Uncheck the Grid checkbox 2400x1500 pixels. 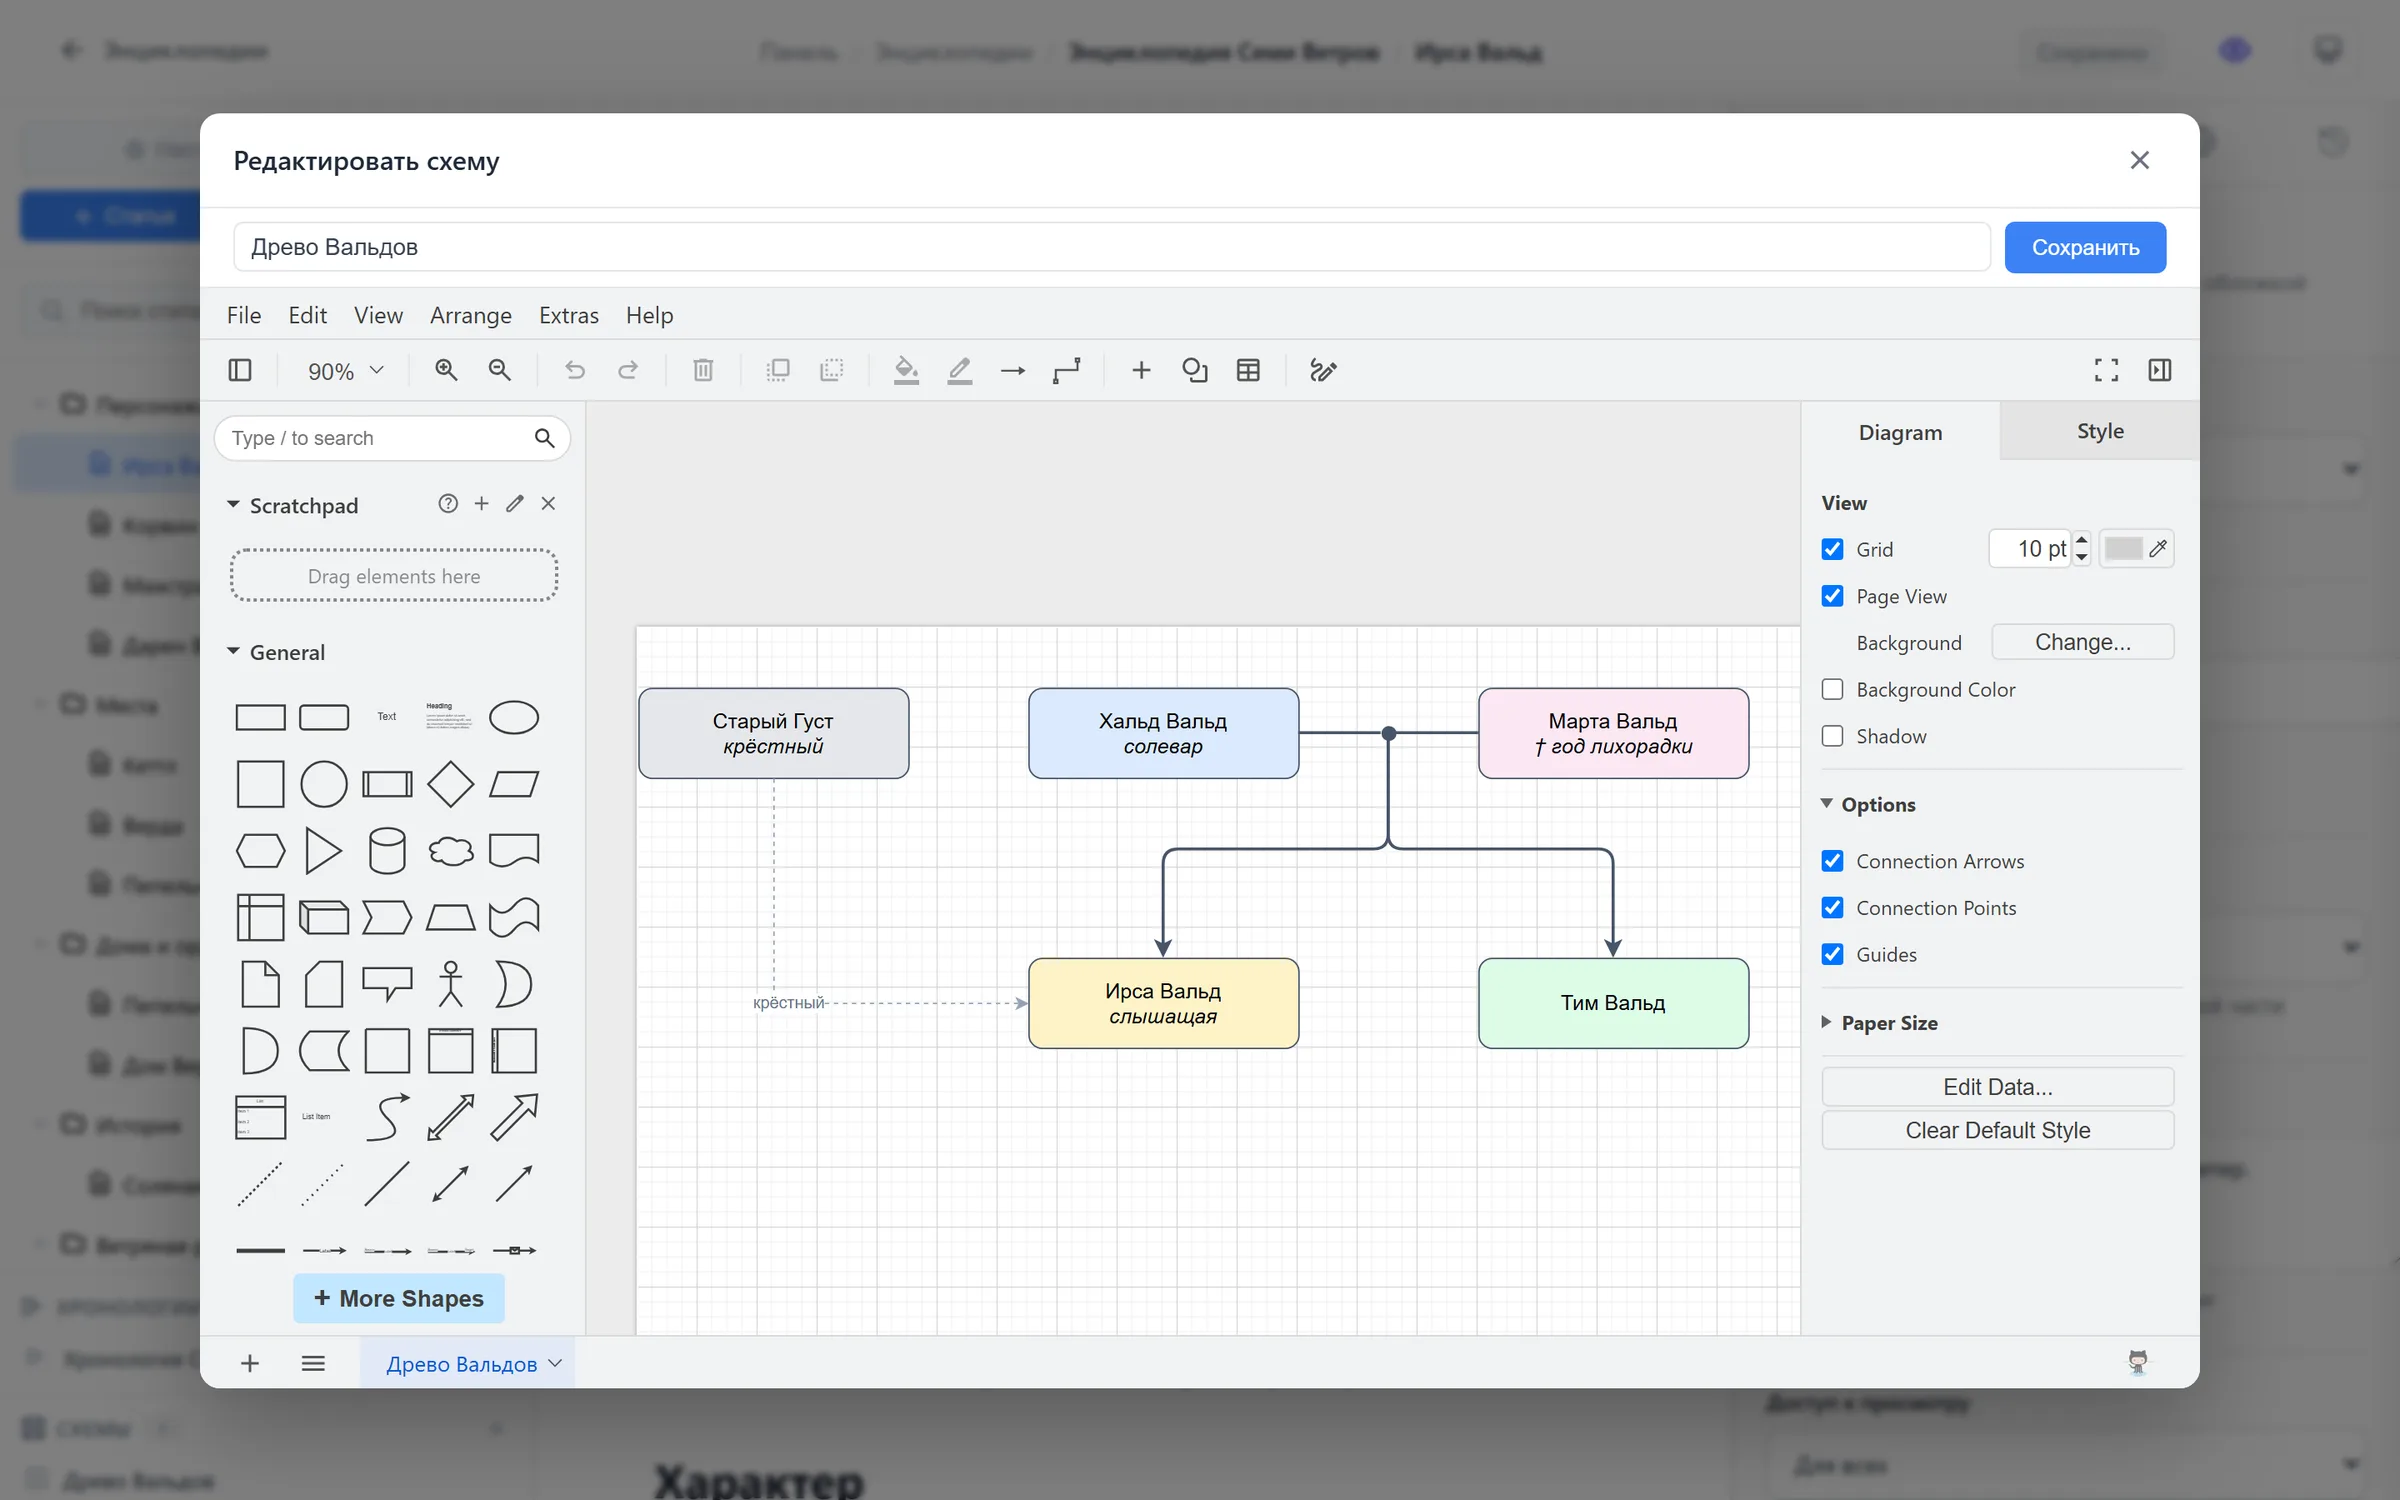pyautogui.click(x=1832, y=549)
